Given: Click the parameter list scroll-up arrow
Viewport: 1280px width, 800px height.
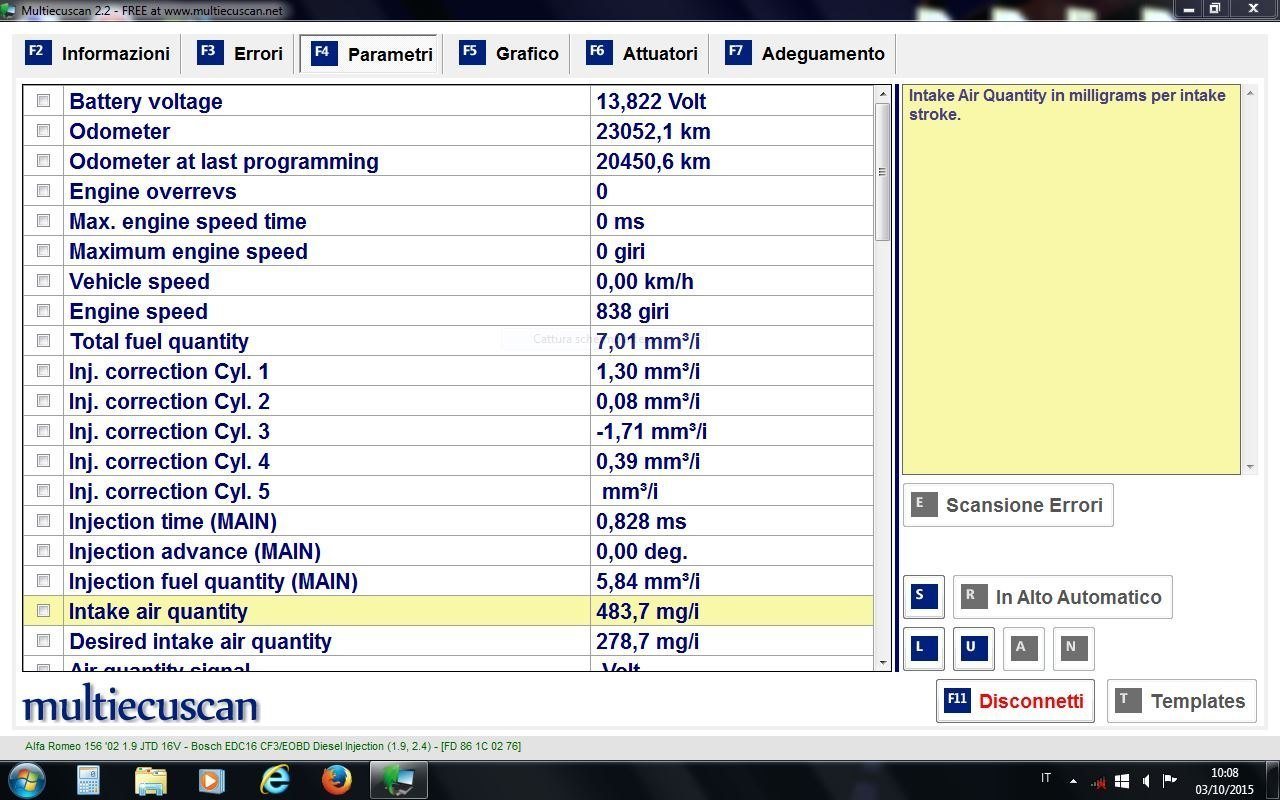Looking at the screenshot, I should coord(882,94).
